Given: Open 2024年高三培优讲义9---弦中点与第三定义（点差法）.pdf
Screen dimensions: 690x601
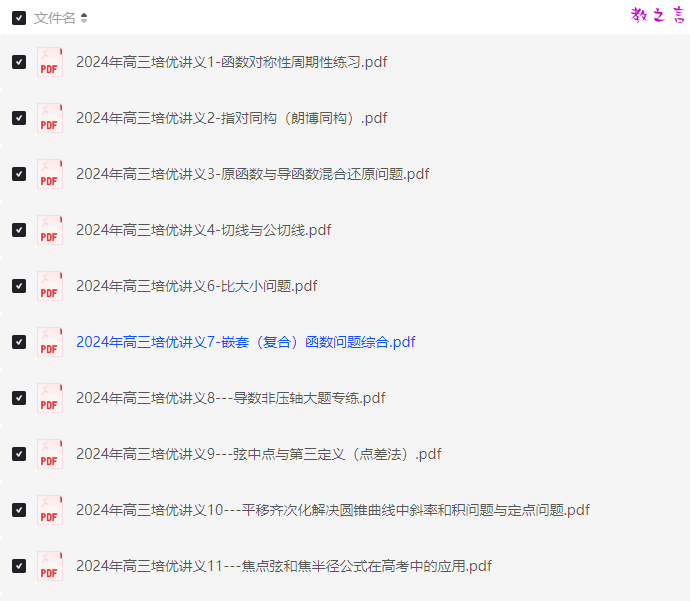Looking at the screenshot, I should (259, 454).
